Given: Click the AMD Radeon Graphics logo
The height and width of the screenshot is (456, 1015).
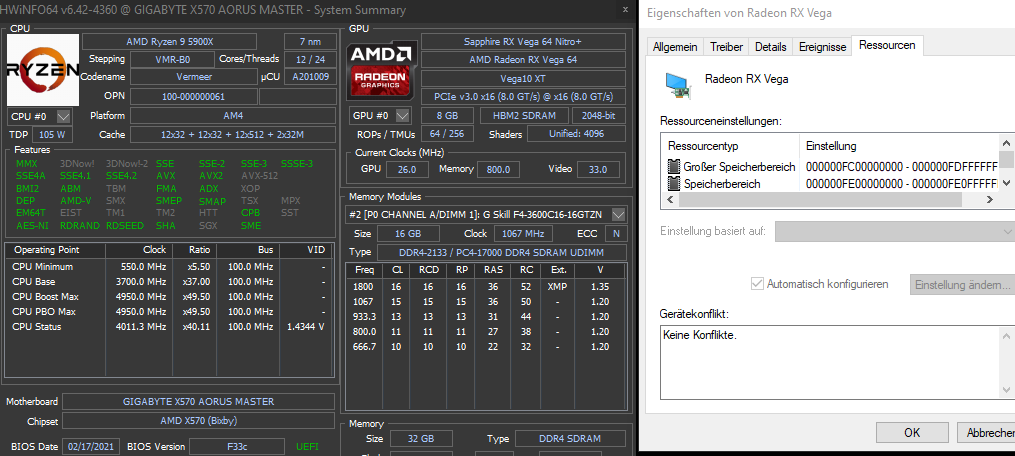Looking at the screenshot, I should [379, 69].
